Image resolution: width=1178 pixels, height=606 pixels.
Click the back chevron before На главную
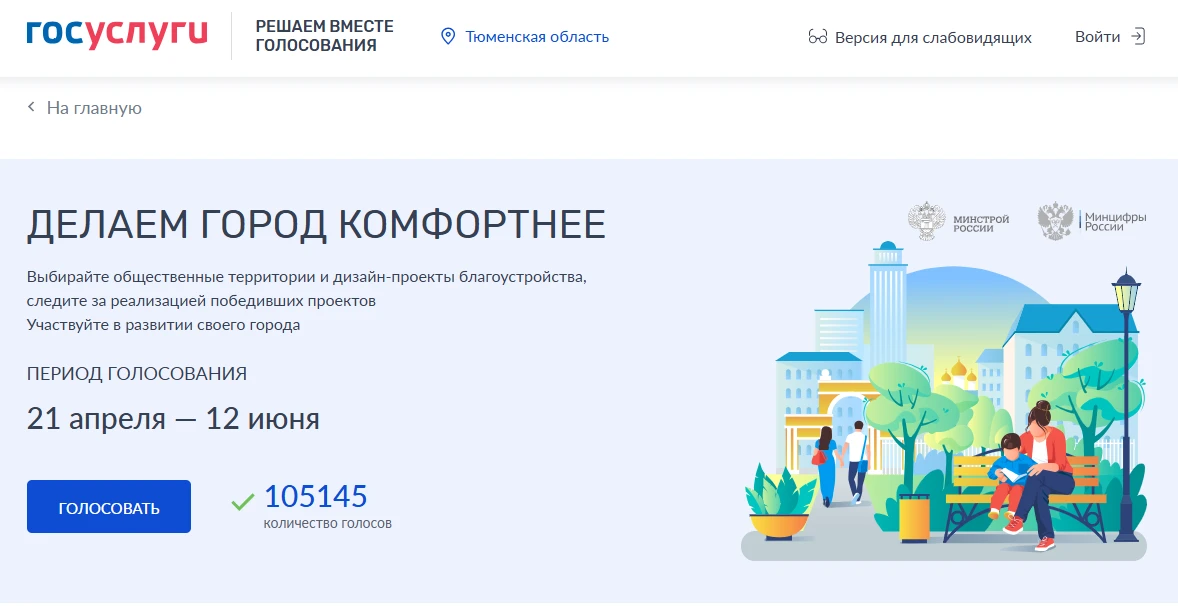[32, 107]
